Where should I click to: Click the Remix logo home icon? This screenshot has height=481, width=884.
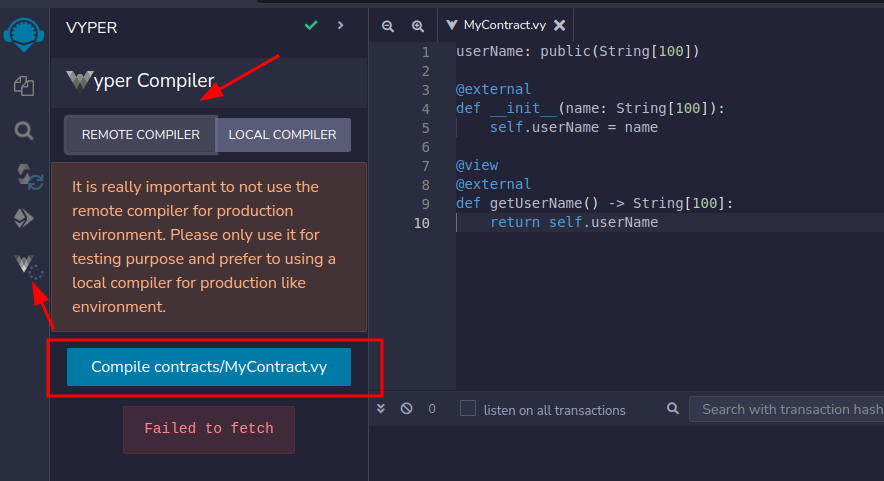(x=23, y=31)
